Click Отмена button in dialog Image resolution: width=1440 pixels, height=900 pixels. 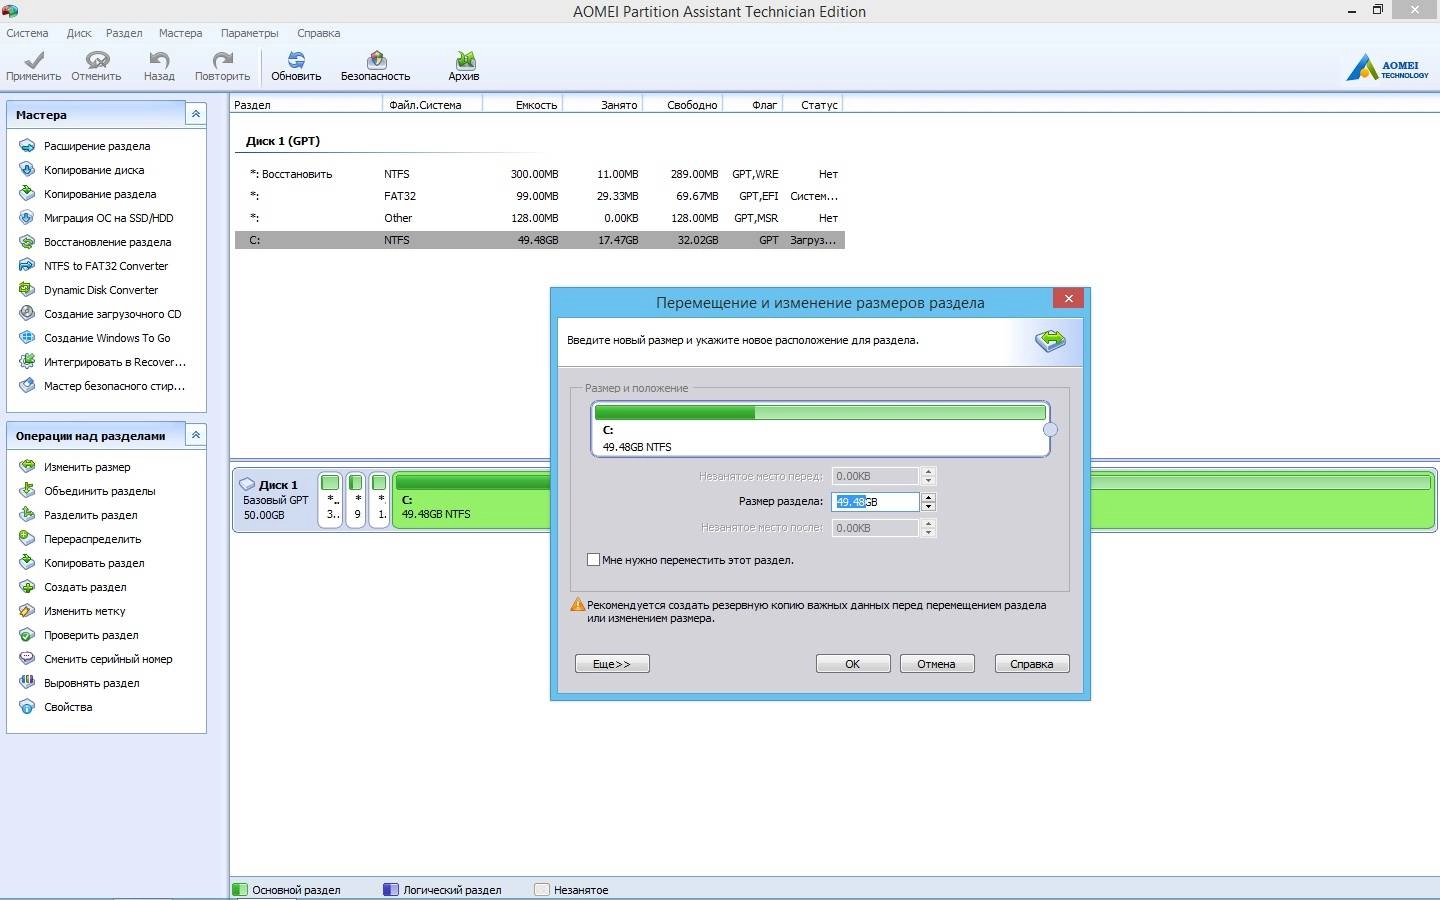click(x=937, y=664)
